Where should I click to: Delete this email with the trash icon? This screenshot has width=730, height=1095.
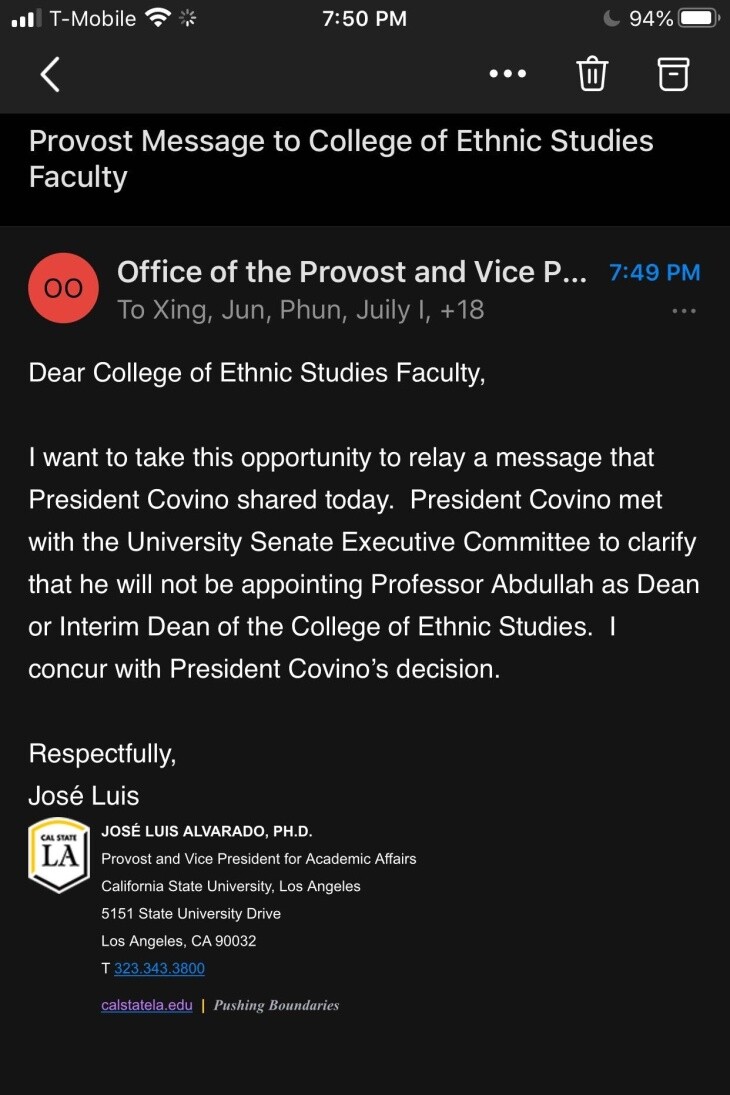pyautogui.click(x=592, y=74)
